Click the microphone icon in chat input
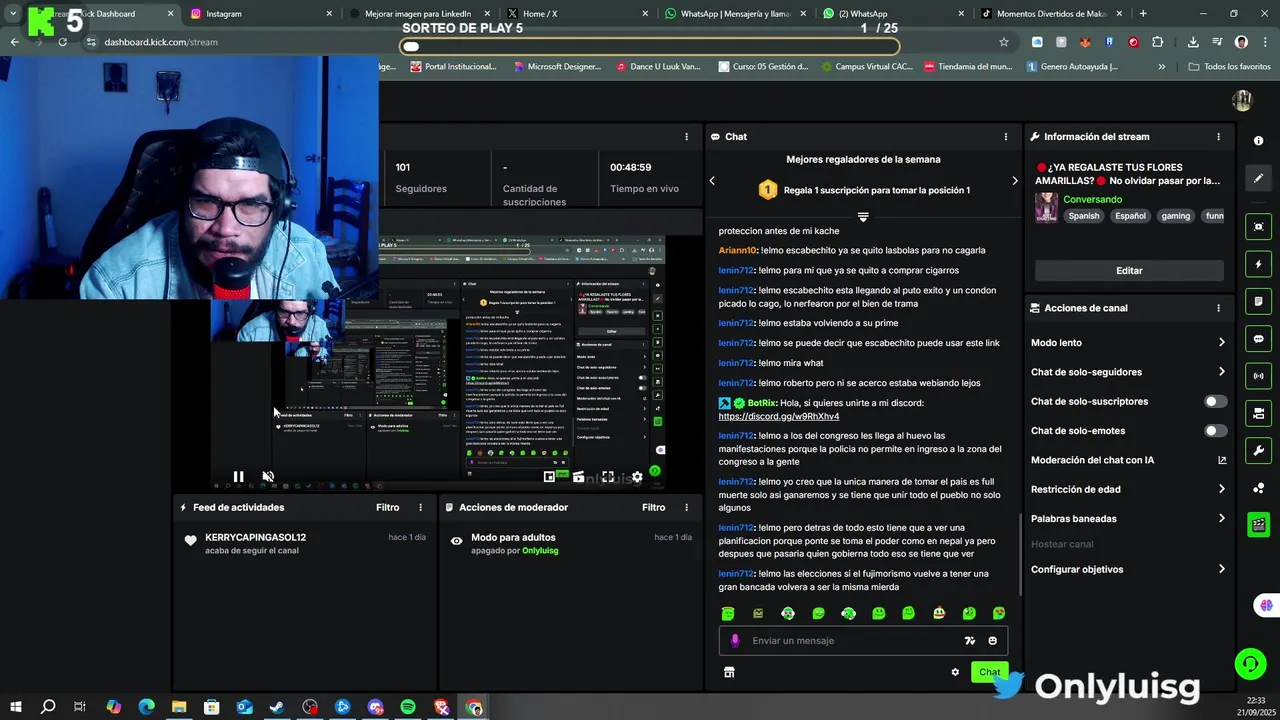 coord(735,641)
